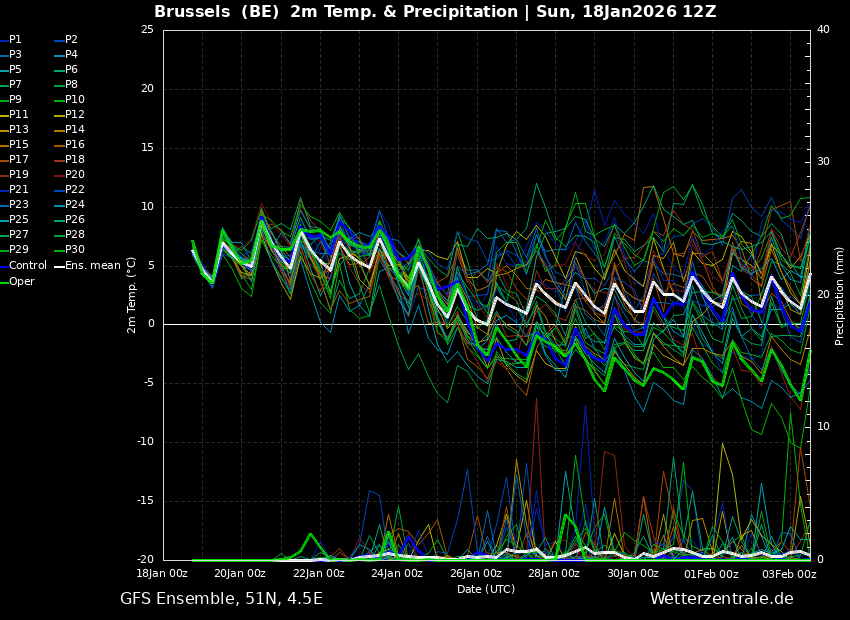
Task: Click the white Ens. mean line swatch
Action: [x=59, y=266]
